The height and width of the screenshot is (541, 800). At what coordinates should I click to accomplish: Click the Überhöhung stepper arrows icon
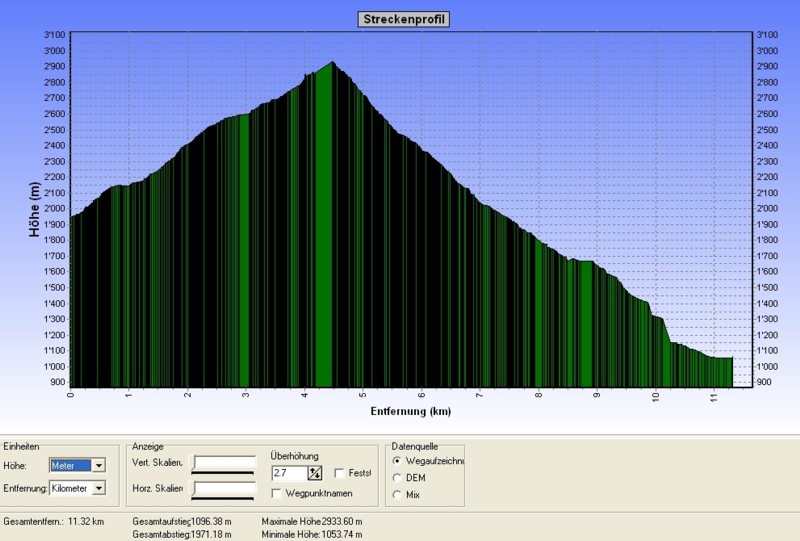point(314,473)
